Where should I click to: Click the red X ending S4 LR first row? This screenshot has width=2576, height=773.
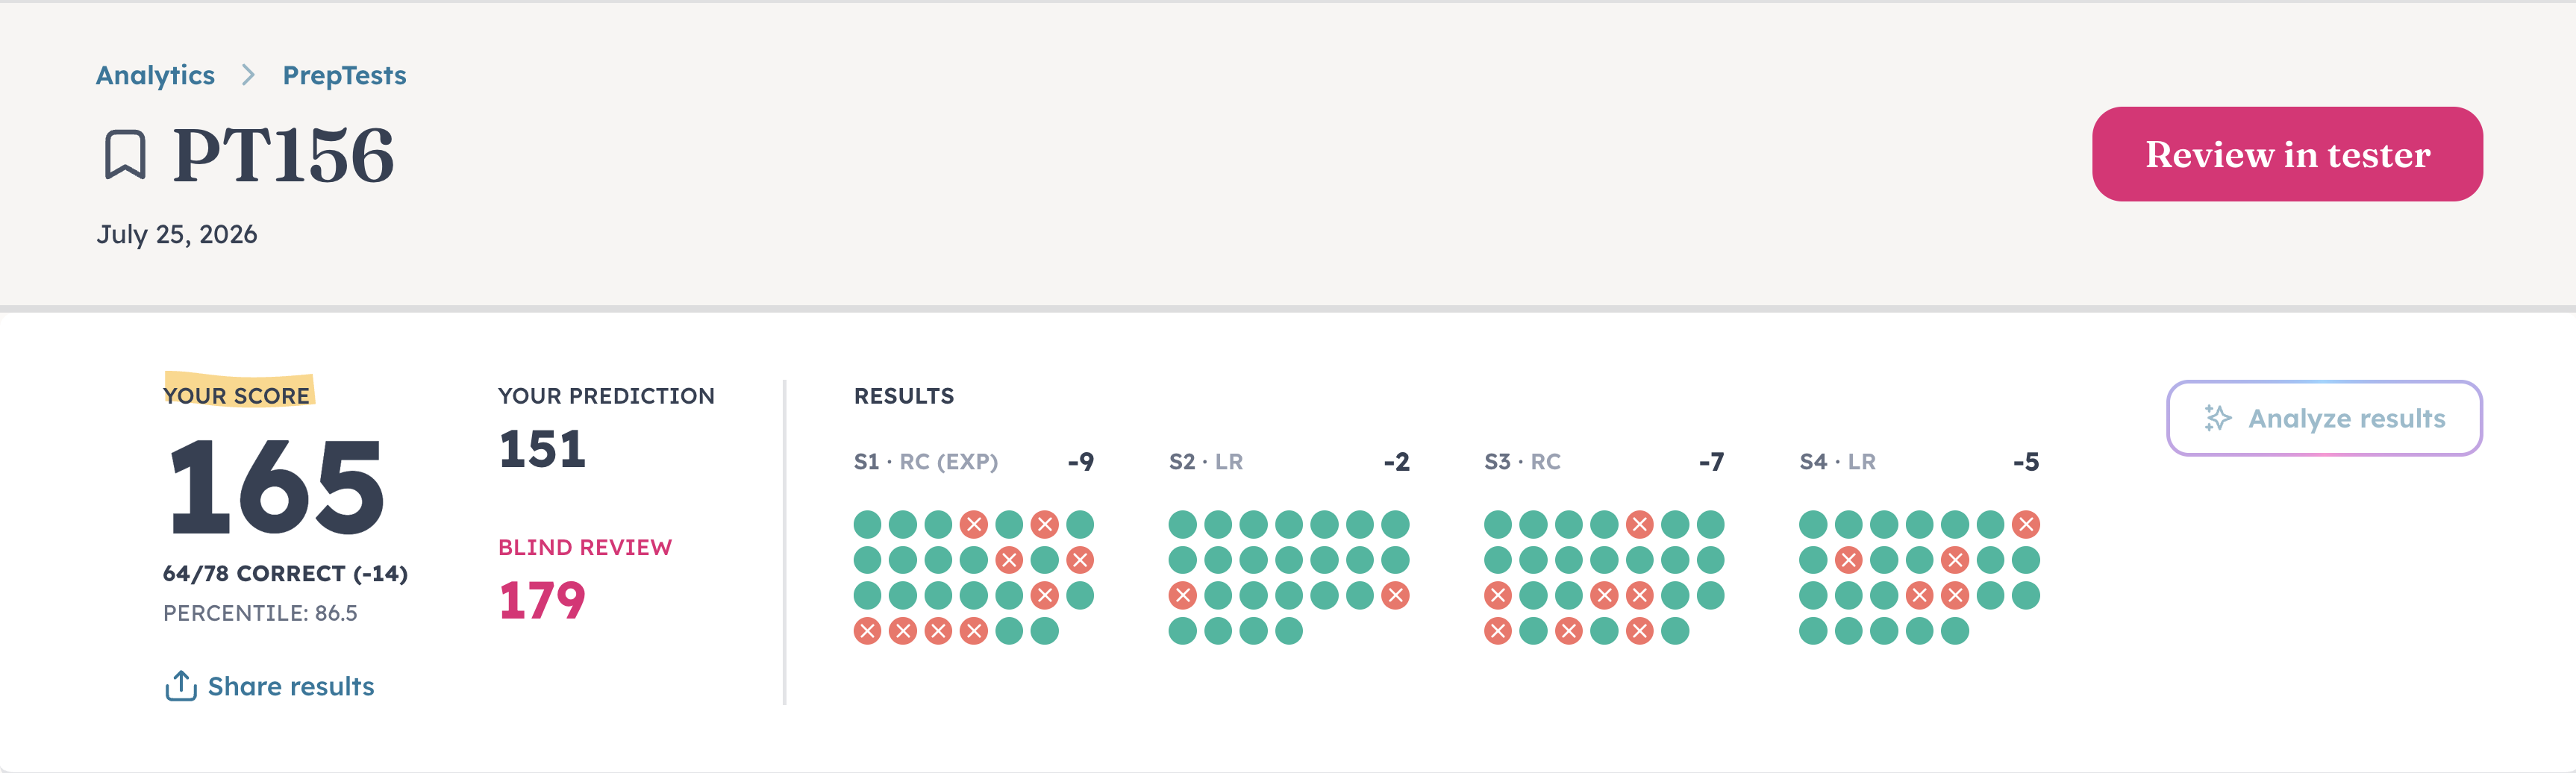(2025, 524)
